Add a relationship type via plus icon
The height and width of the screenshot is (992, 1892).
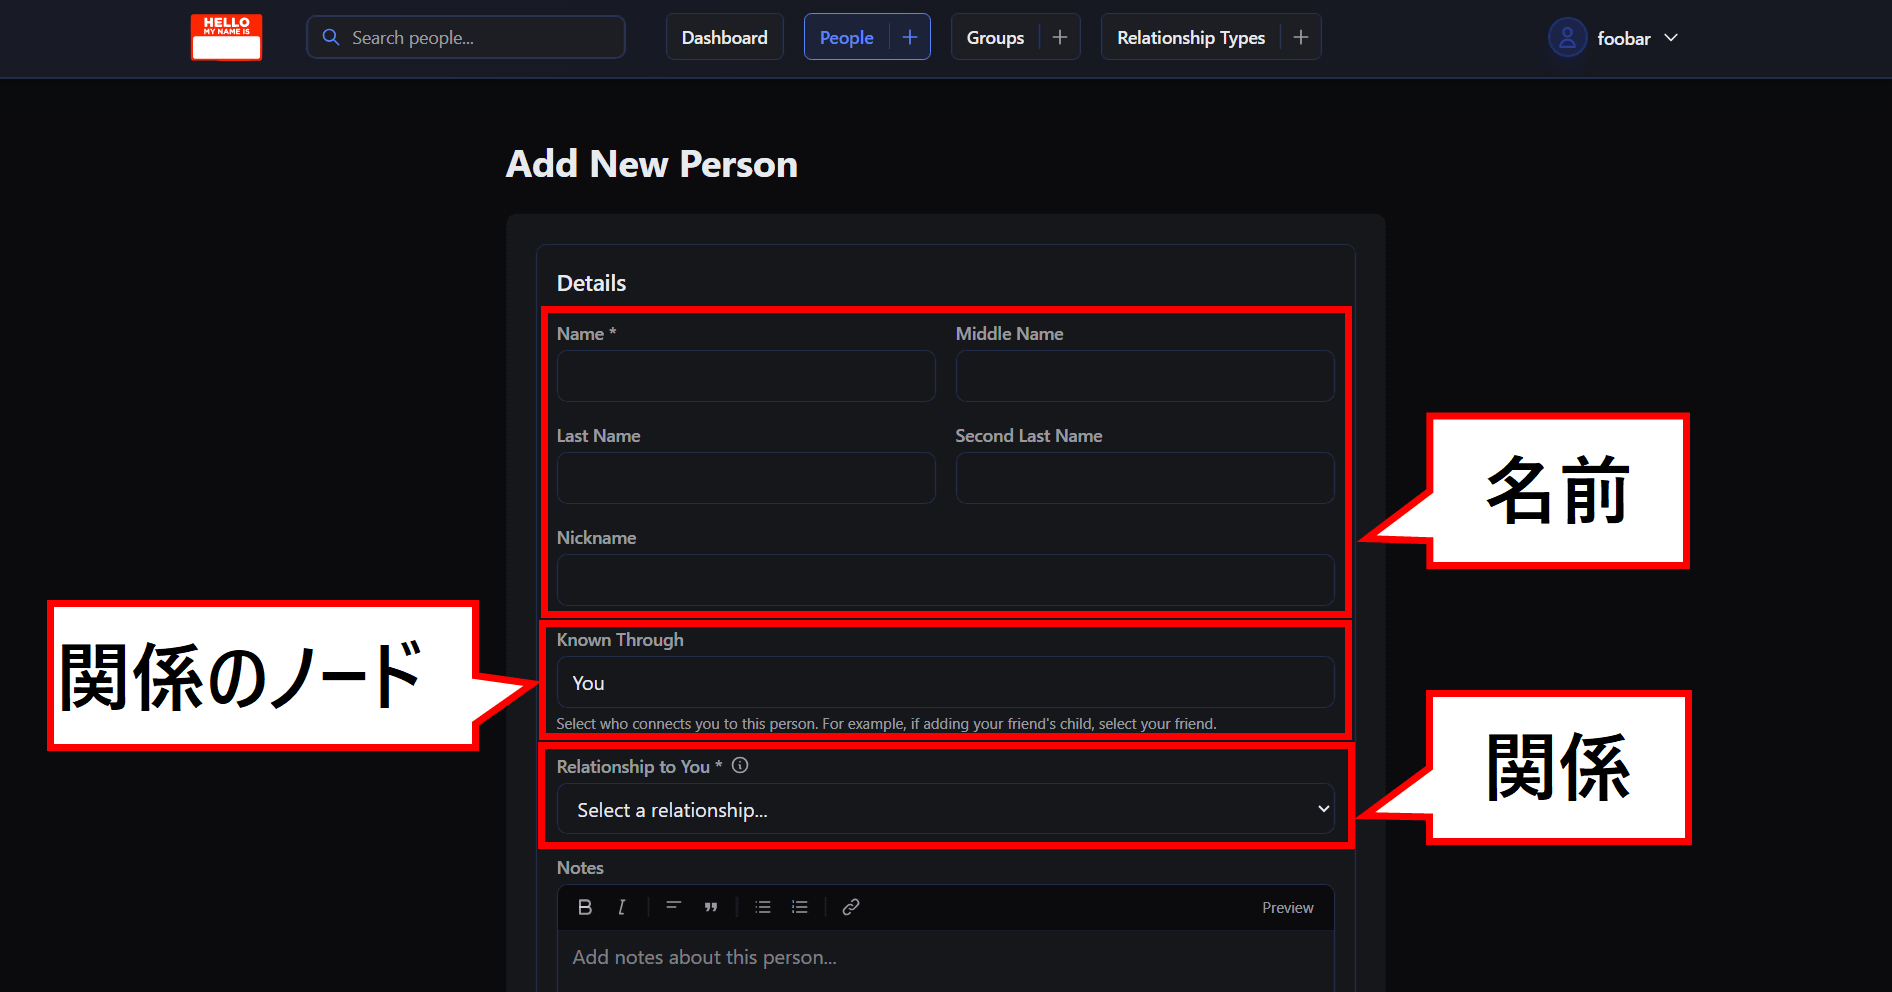tap(1301, 37)
